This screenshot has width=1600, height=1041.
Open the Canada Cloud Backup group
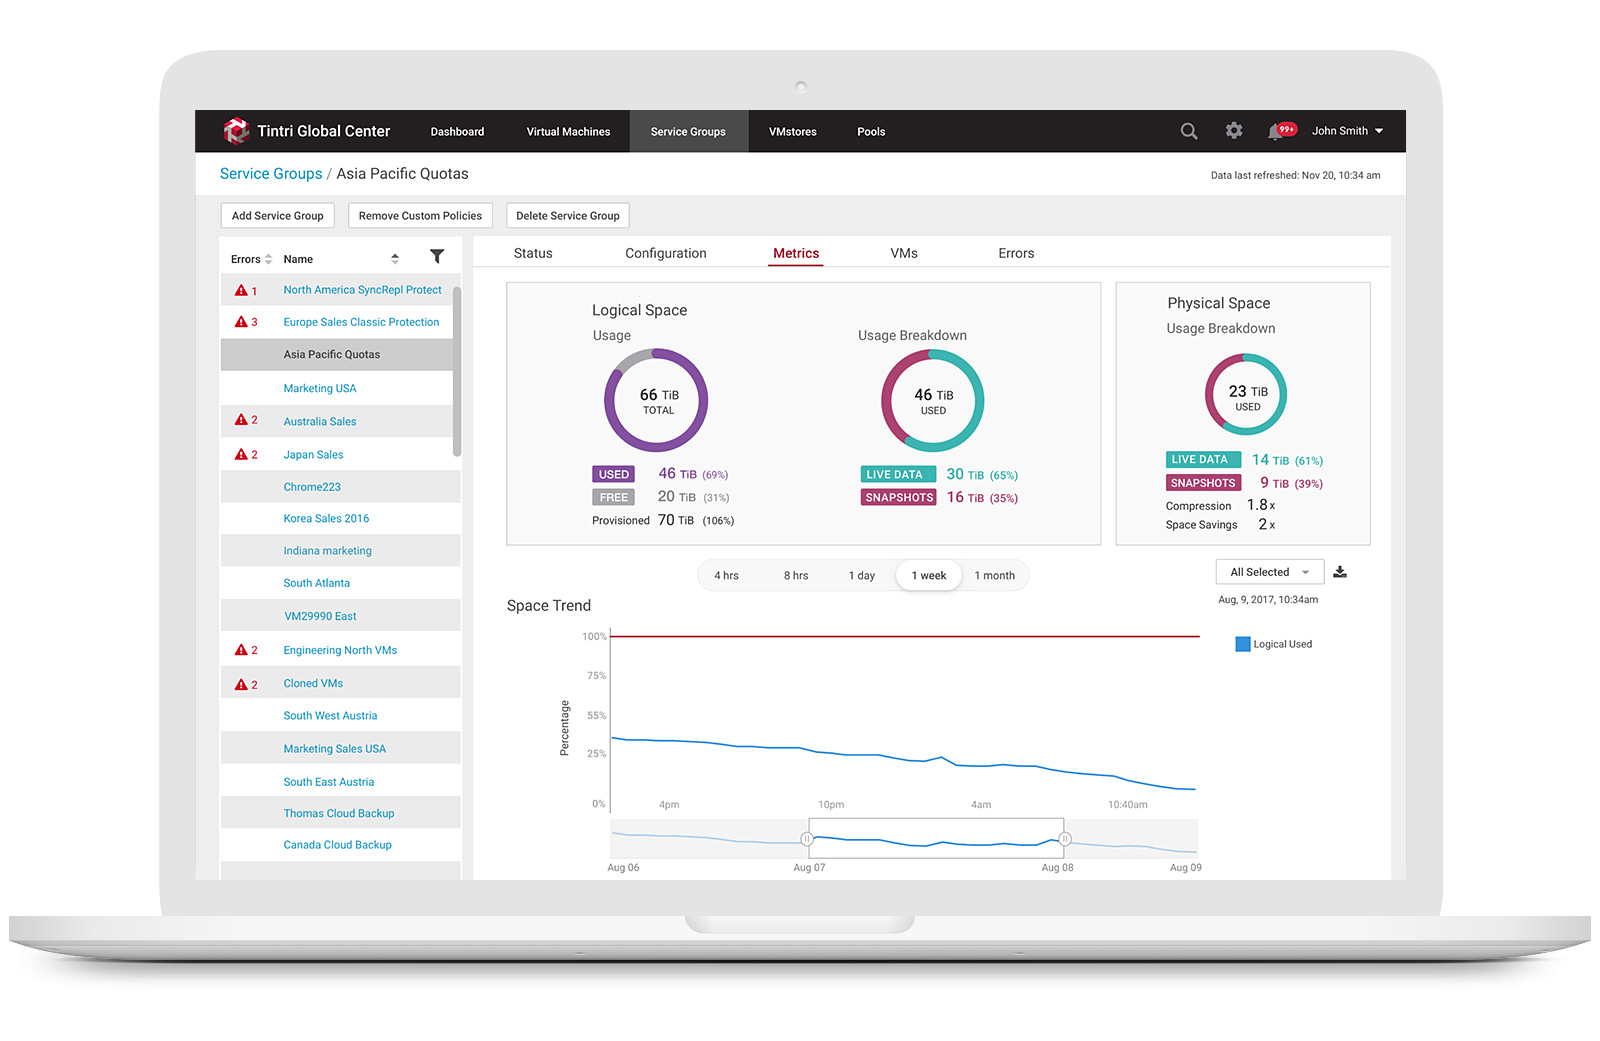(x=337, y=845)
